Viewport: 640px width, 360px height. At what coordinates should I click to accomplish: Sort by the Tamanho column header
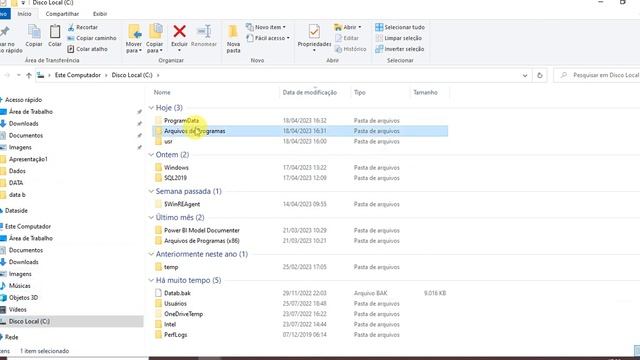pos(425,93)
